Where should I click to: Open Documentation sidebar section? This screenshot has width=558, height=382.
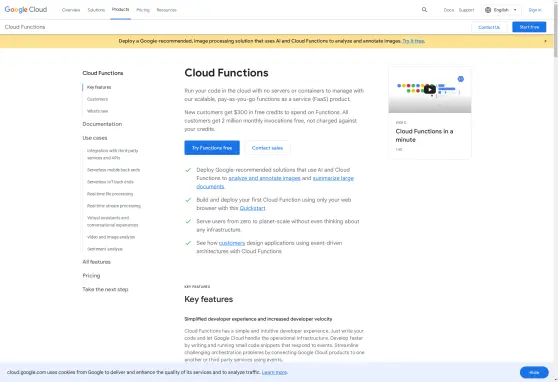point(102,124)
